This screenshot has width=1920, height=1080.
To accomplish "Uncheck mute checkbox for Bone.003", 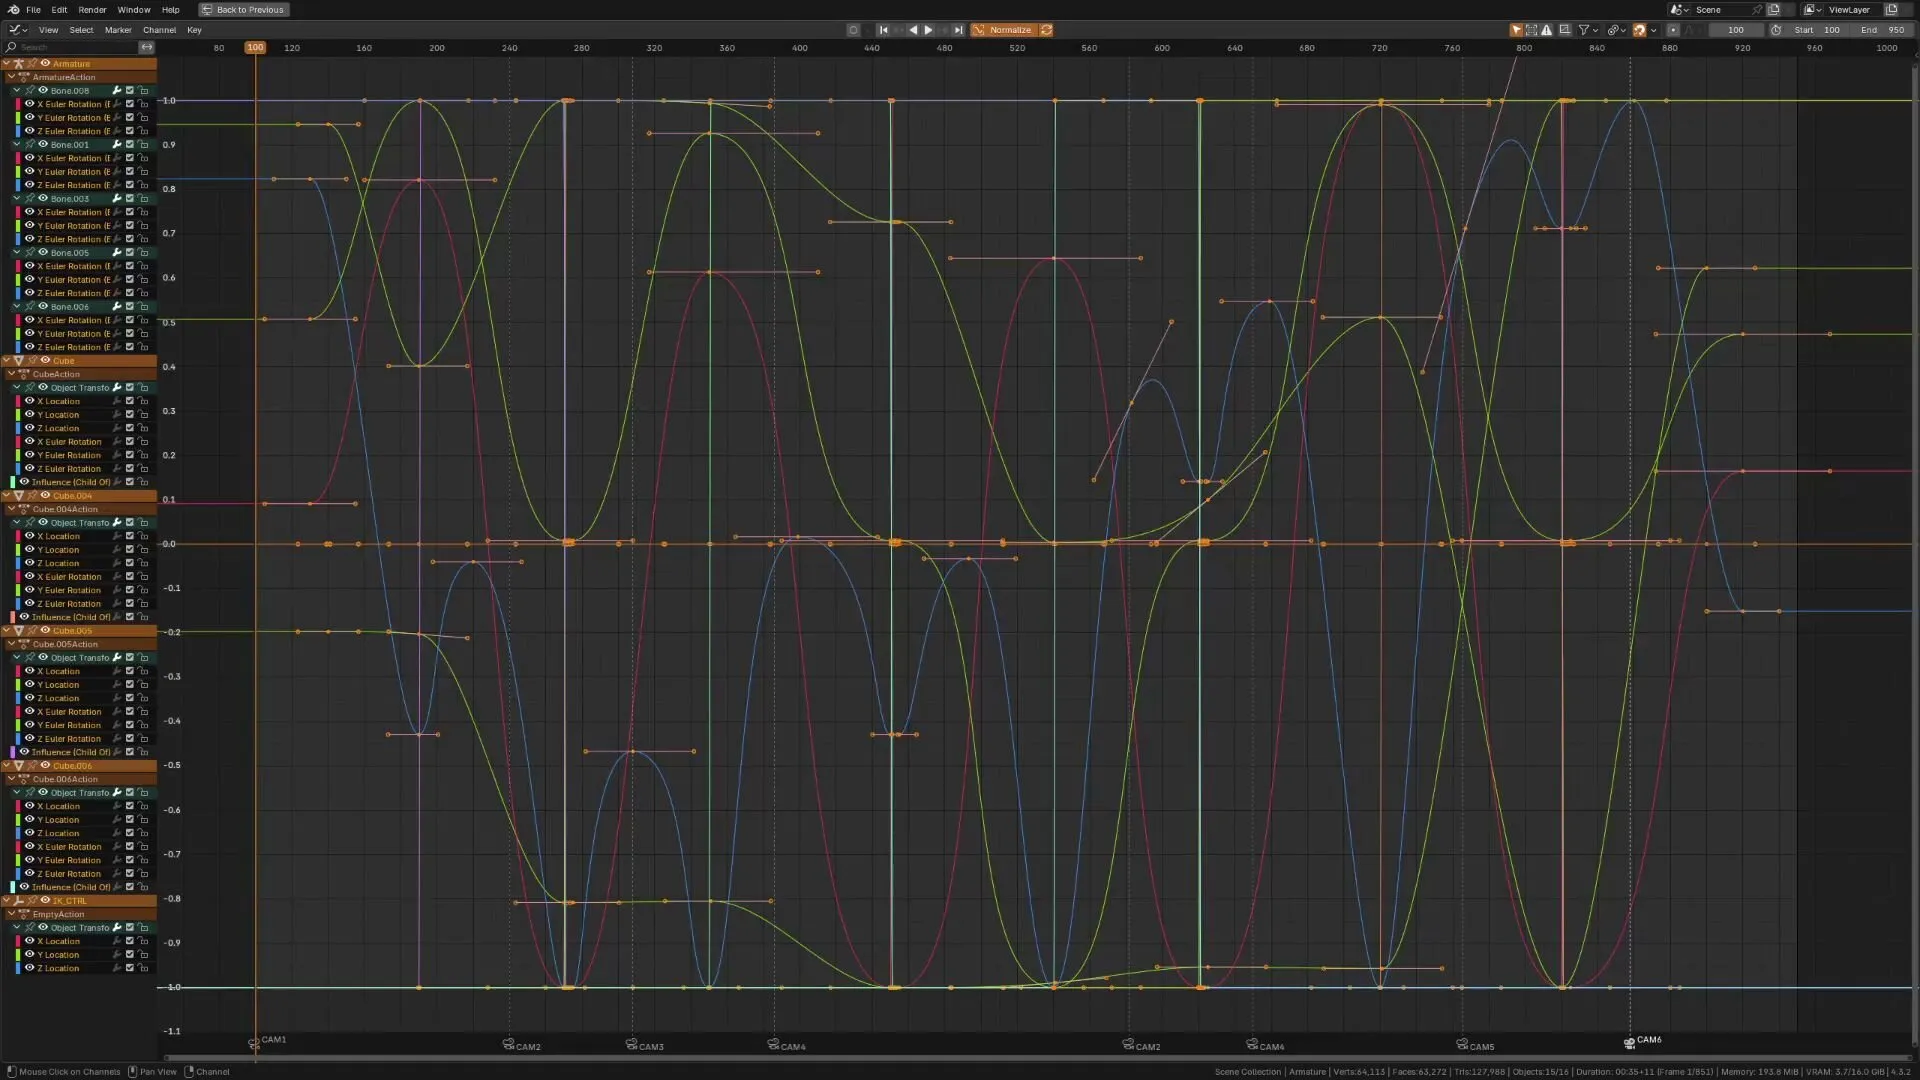I will tap(130, 198).
